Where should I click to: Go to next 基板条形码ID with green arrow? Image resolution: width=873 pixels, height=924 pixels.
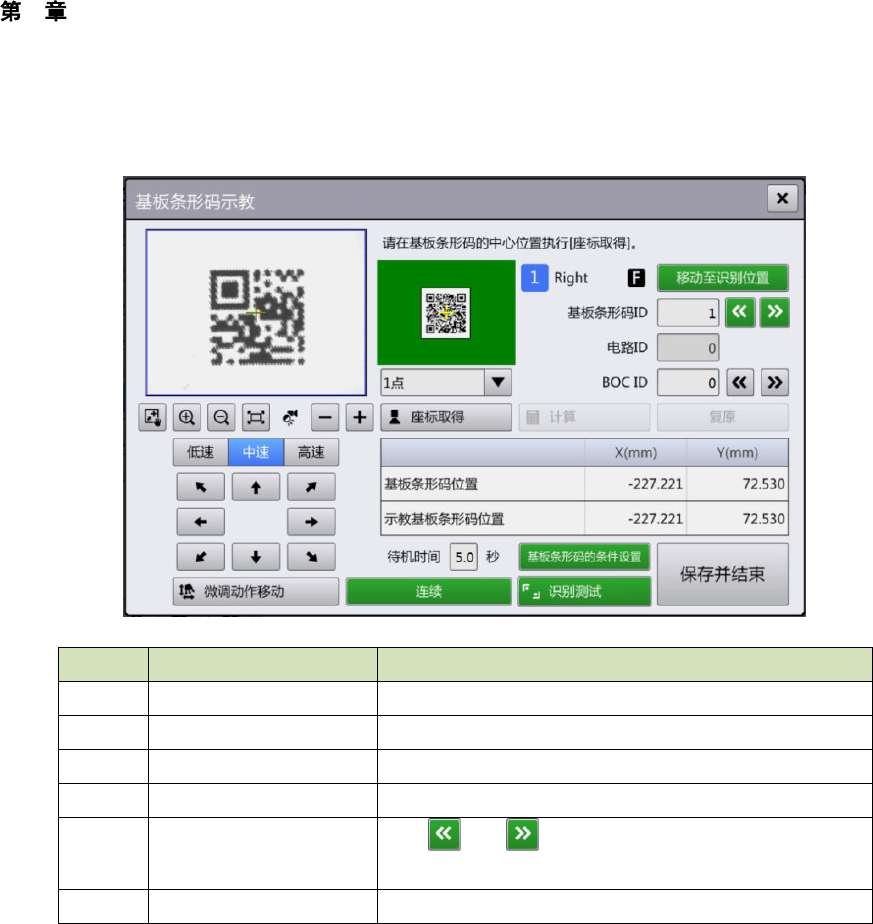click(x=775, y=312)
